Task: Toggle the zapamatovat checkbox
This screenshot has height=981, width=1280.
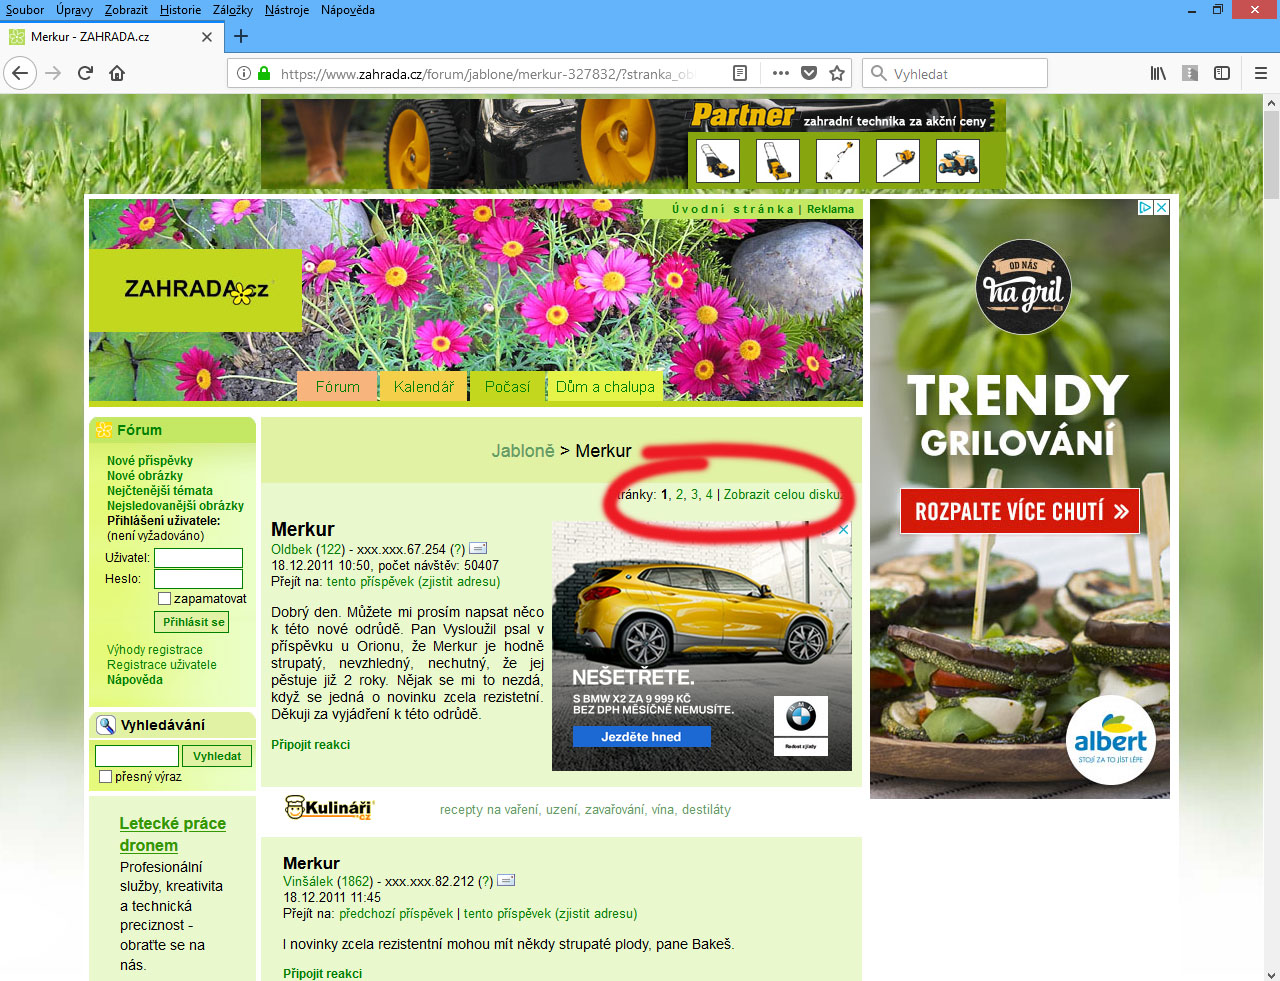Action: (x=164, y=599)
